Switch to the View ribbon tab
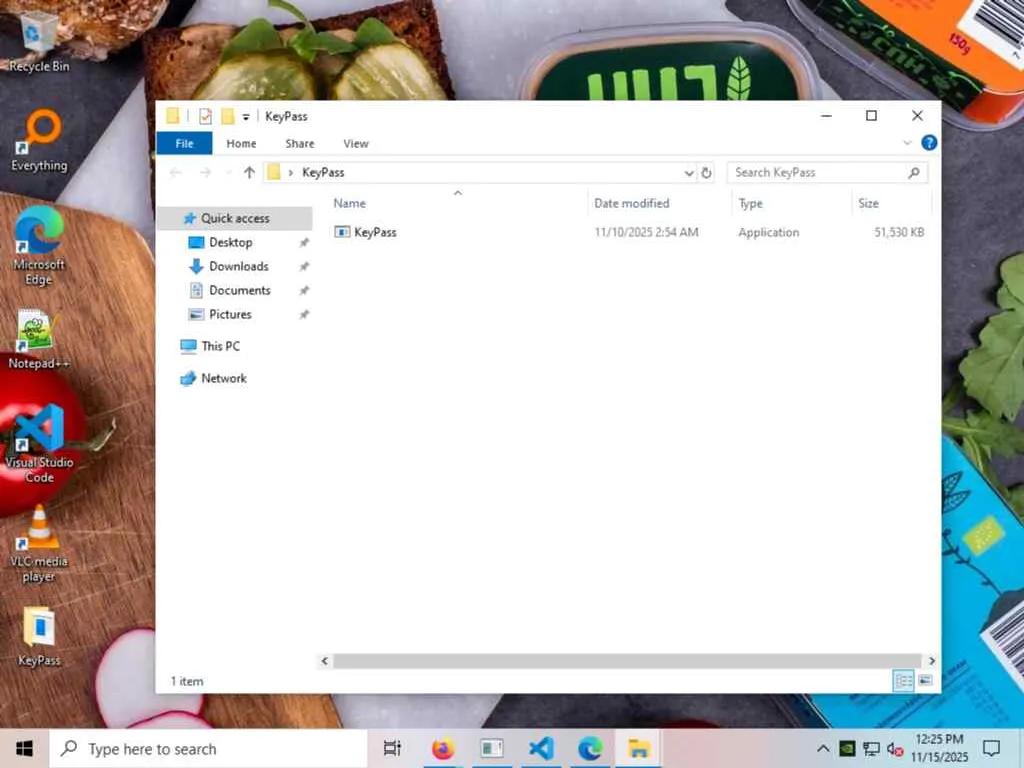 coord(356,143)
